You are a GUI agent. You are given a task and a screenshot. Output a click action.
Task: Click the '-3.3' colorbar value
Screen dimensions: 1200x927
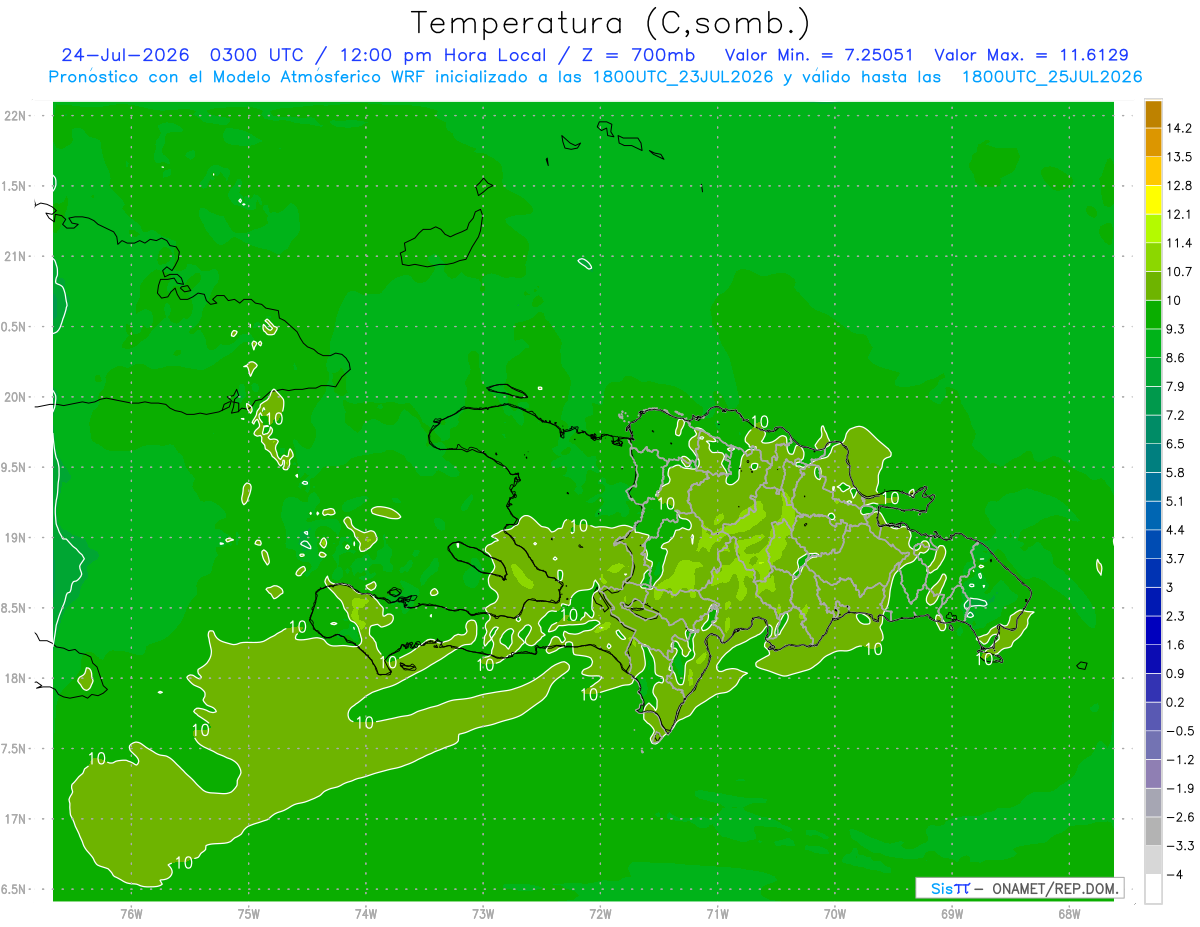pyautogui.click(x=1178, y=846)
